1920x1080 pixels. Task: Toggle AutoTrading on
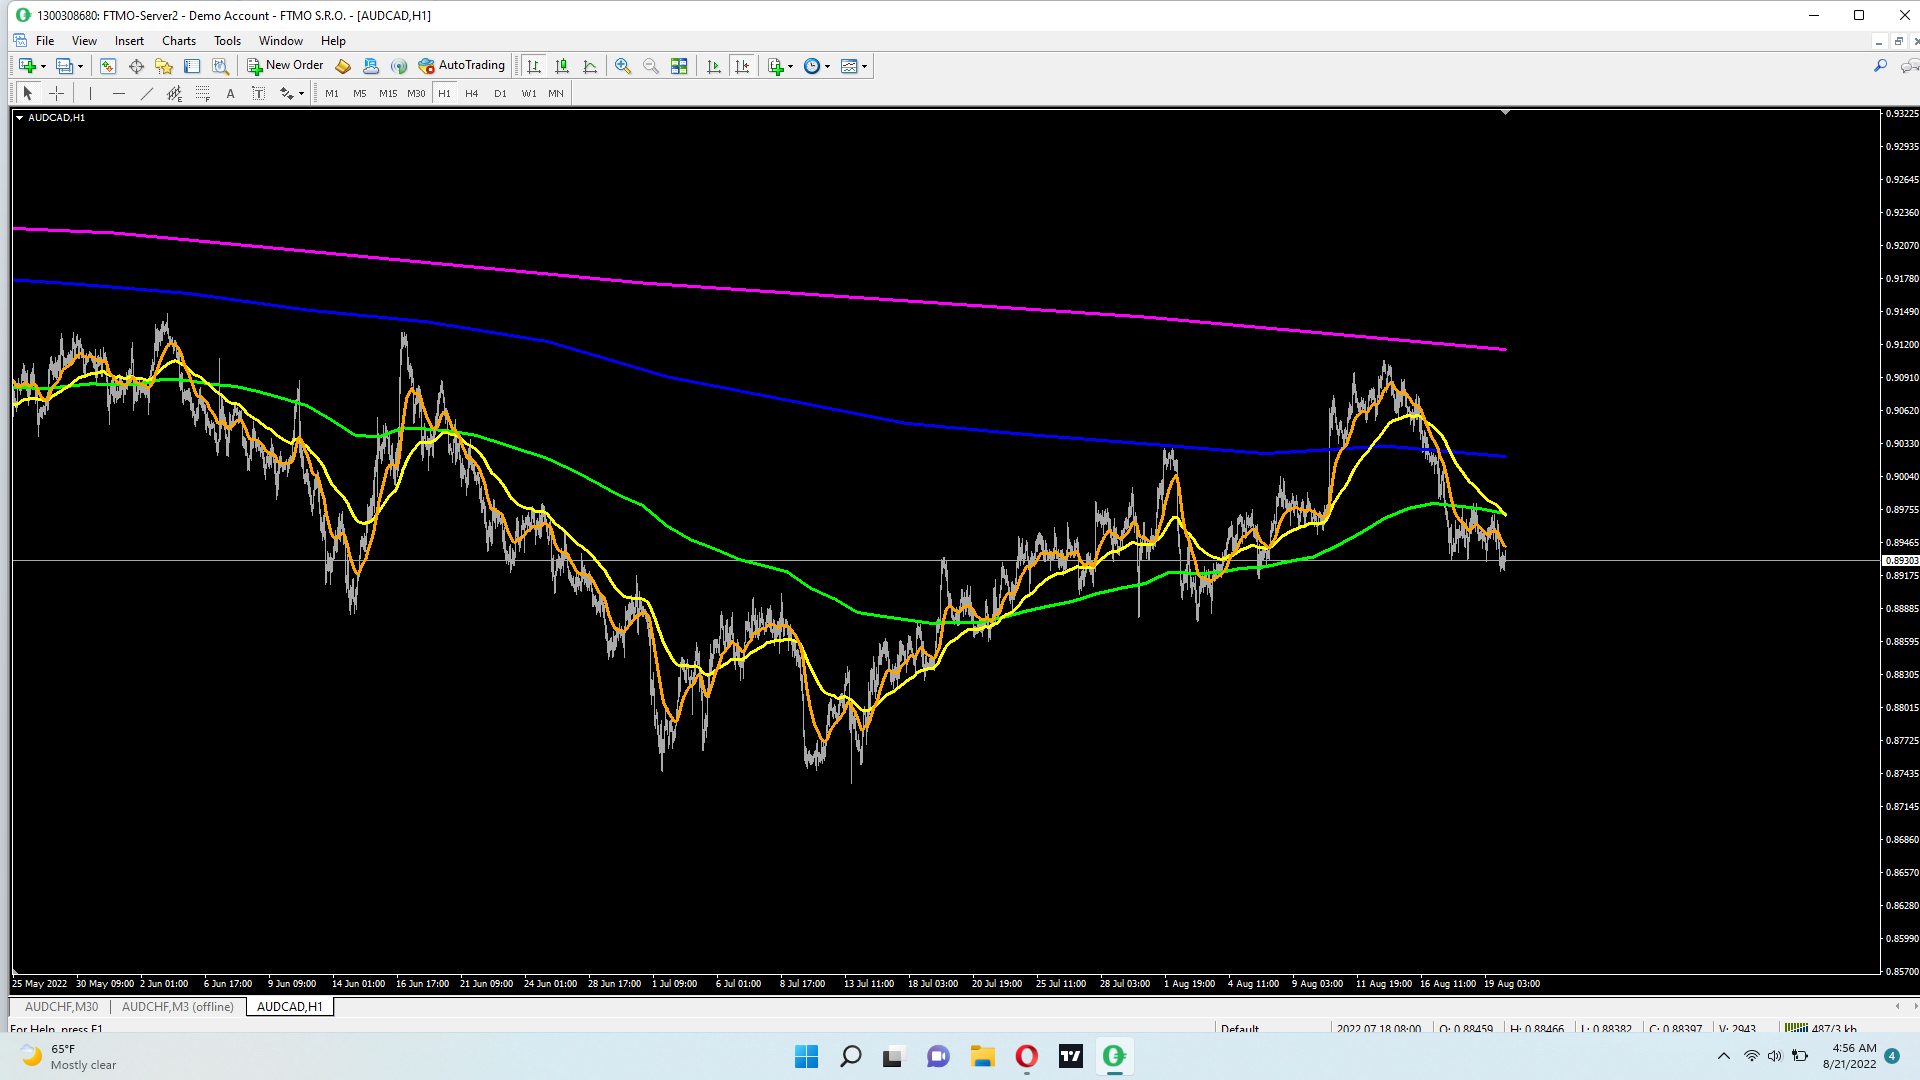(462, 66)
